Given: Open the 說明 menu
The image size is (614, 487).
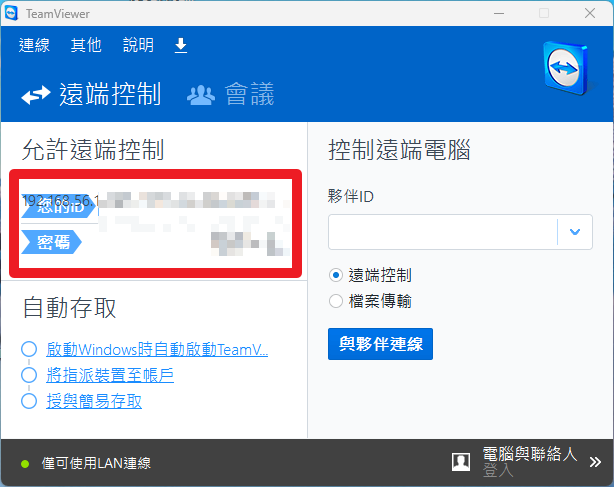Looking at the screenshot, I should point(138,45).
